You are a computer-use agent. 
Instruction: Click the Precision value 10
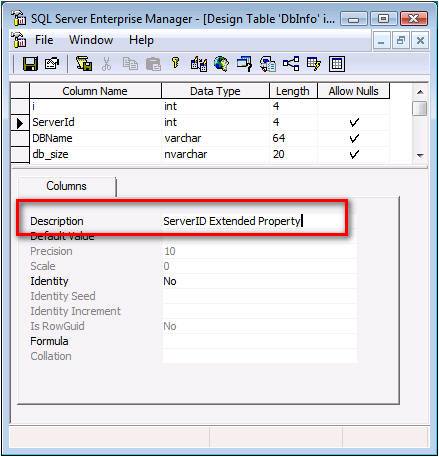260,251
